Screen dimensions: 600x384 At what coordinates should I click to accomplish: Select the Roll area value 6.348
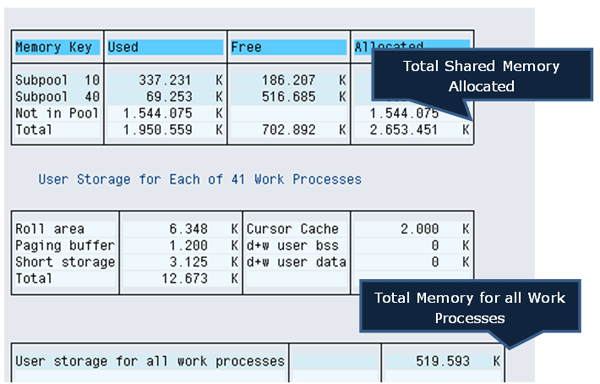(x=188, y=229)
